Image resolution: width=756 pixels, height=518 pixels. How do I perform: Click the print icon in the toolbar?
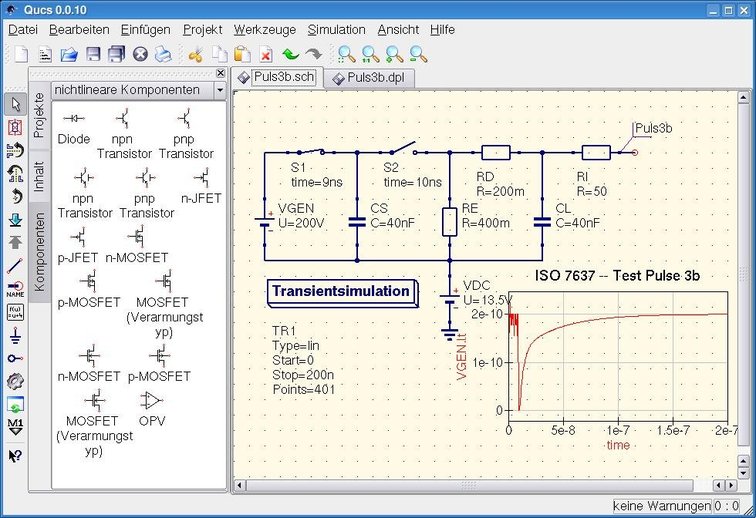[163, 55]
